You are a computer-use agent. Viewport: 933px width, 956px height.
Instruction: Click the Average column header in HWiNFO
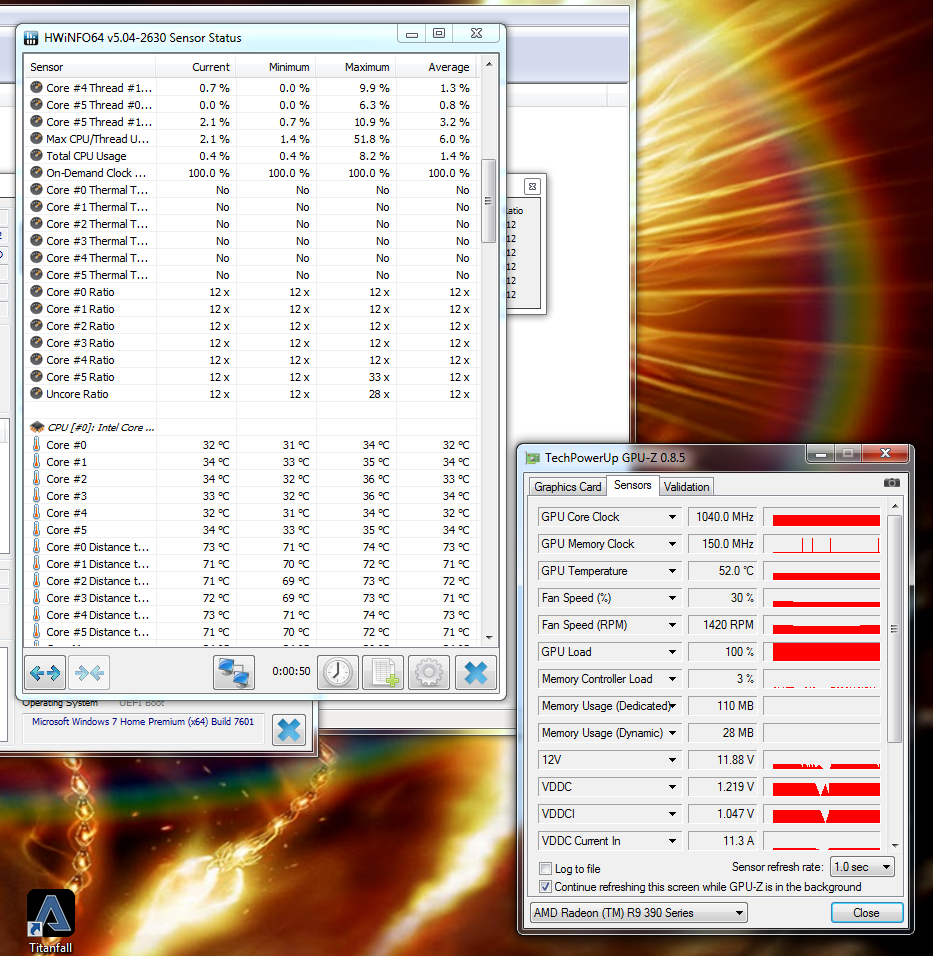[437, 67]
